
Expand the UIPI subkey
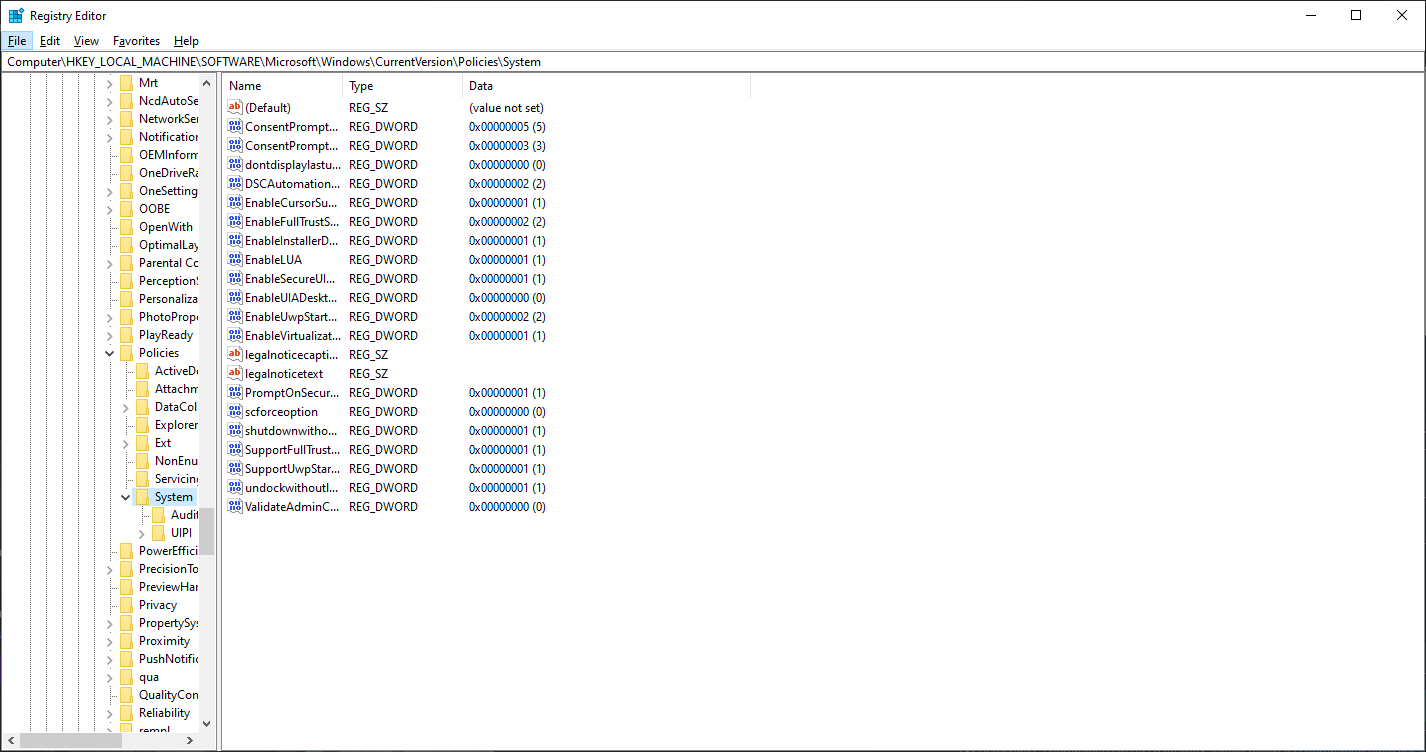(x=142, y=533)
